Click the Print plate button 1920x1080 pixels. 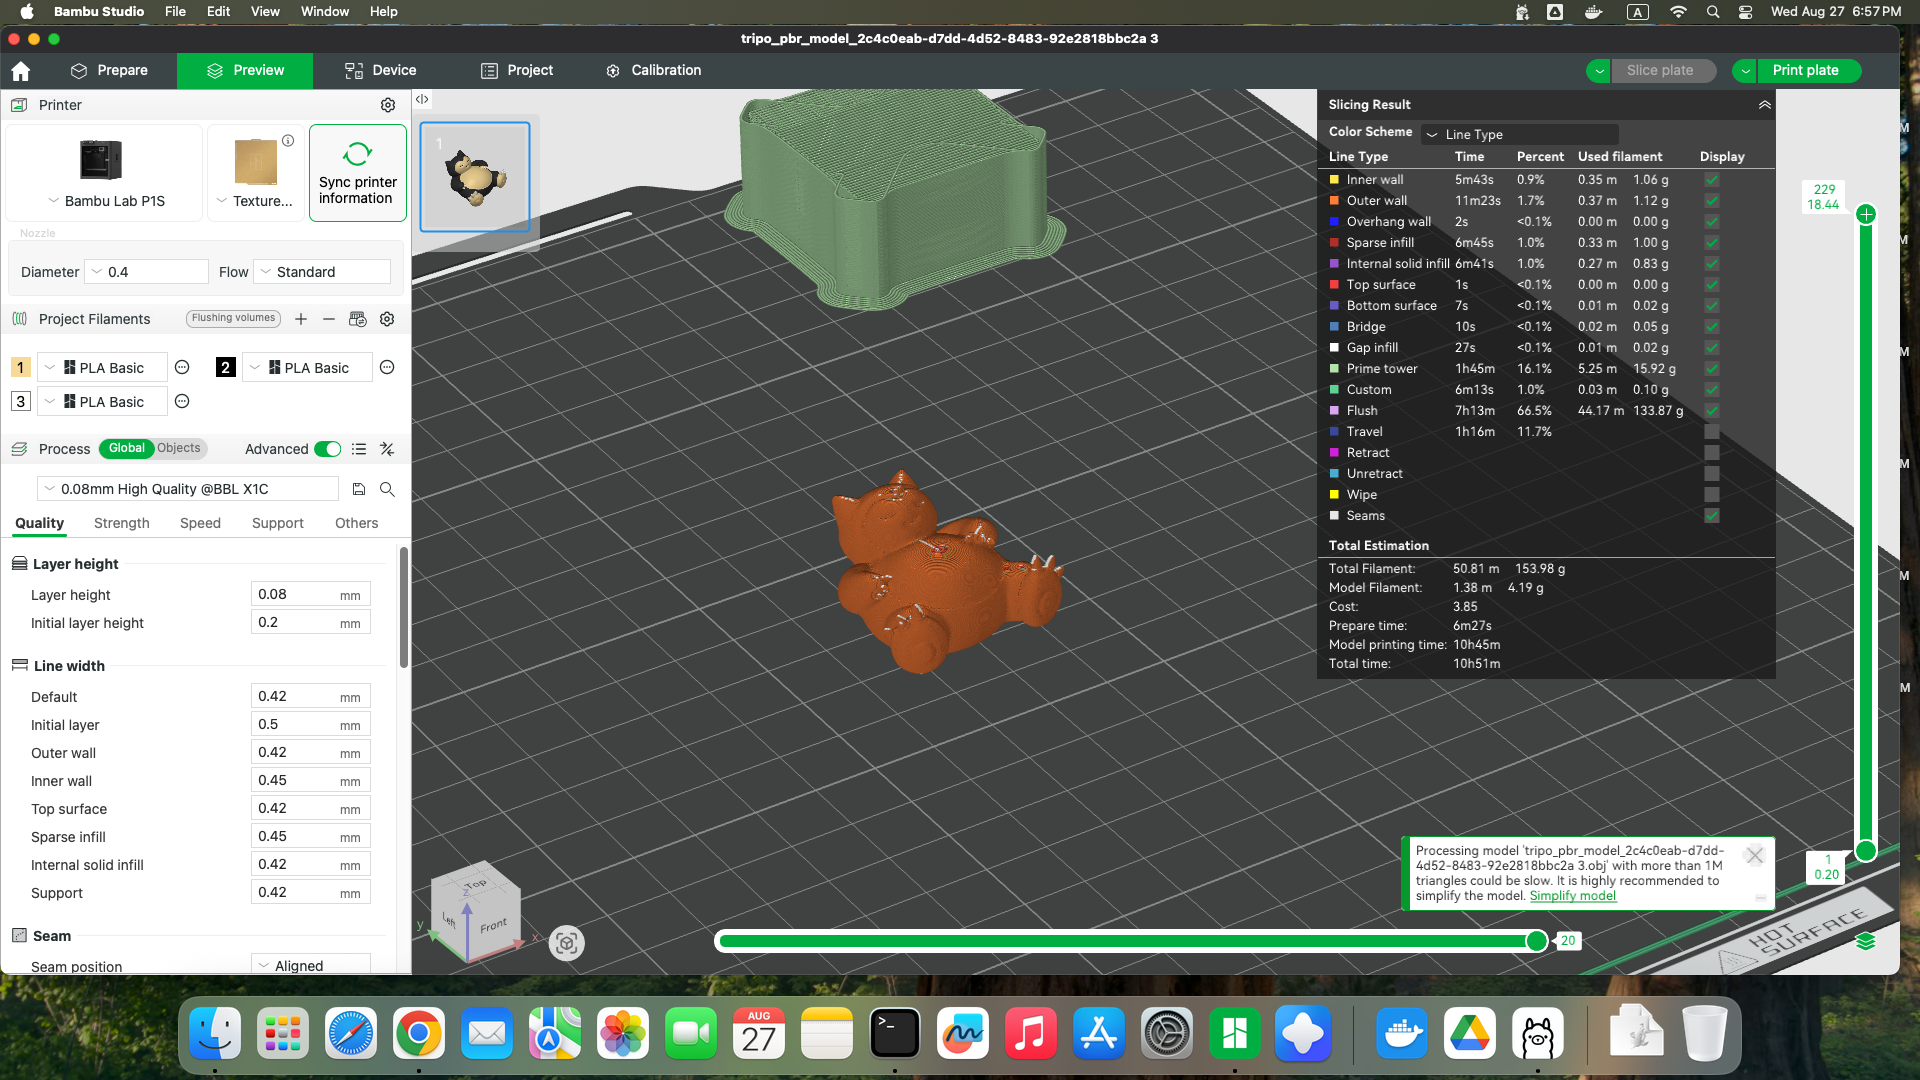1805,71
